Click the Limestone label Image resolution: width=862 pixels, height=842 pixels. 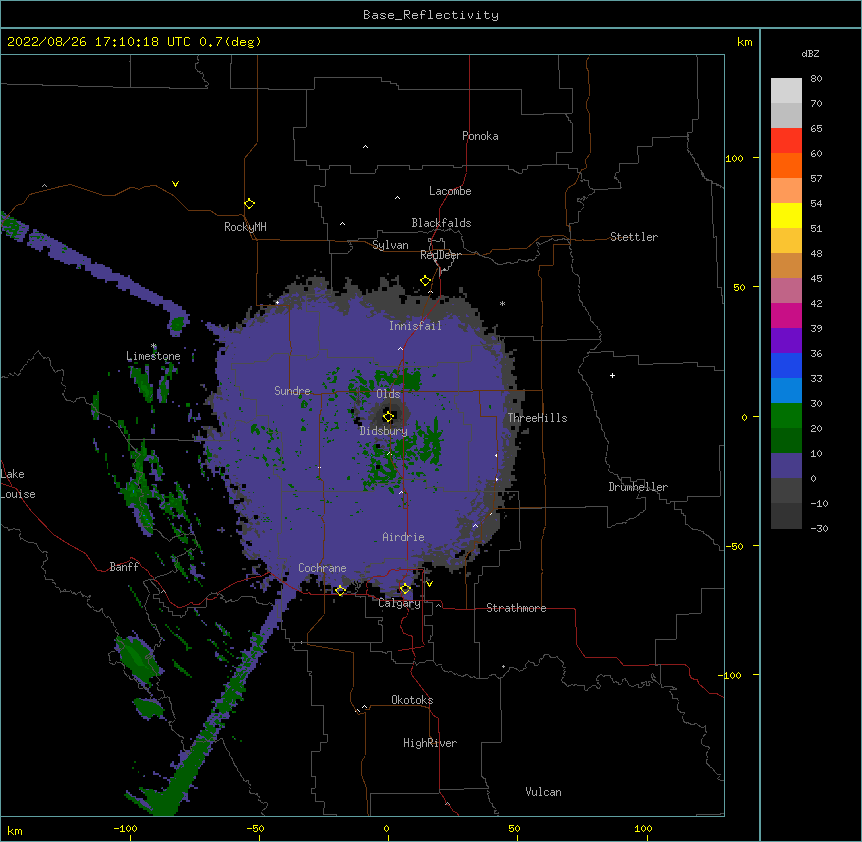pyautogui.click(x=153, y=356)
